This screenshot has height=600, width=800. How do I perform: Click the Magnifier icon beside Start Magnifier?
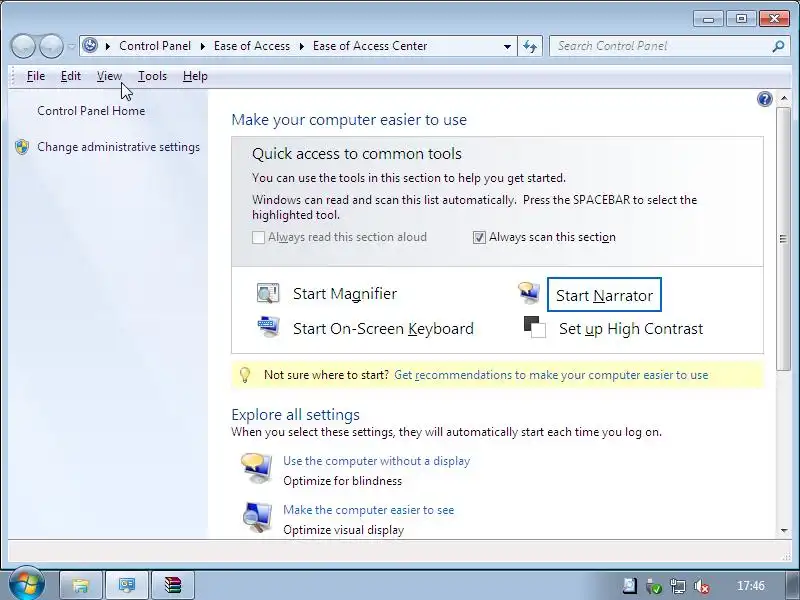[x=268, y=293]
